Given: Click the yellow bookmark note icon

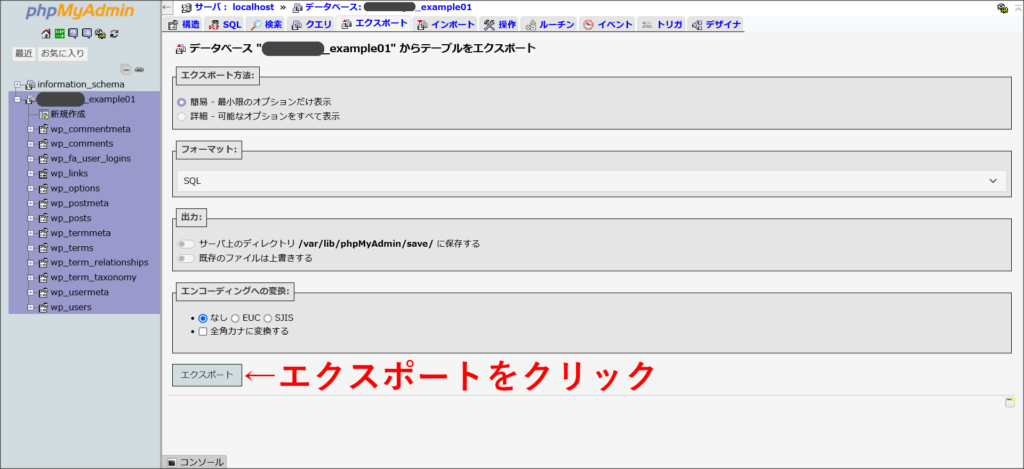Looking at the screenshot, I should tap(1010, 402).
